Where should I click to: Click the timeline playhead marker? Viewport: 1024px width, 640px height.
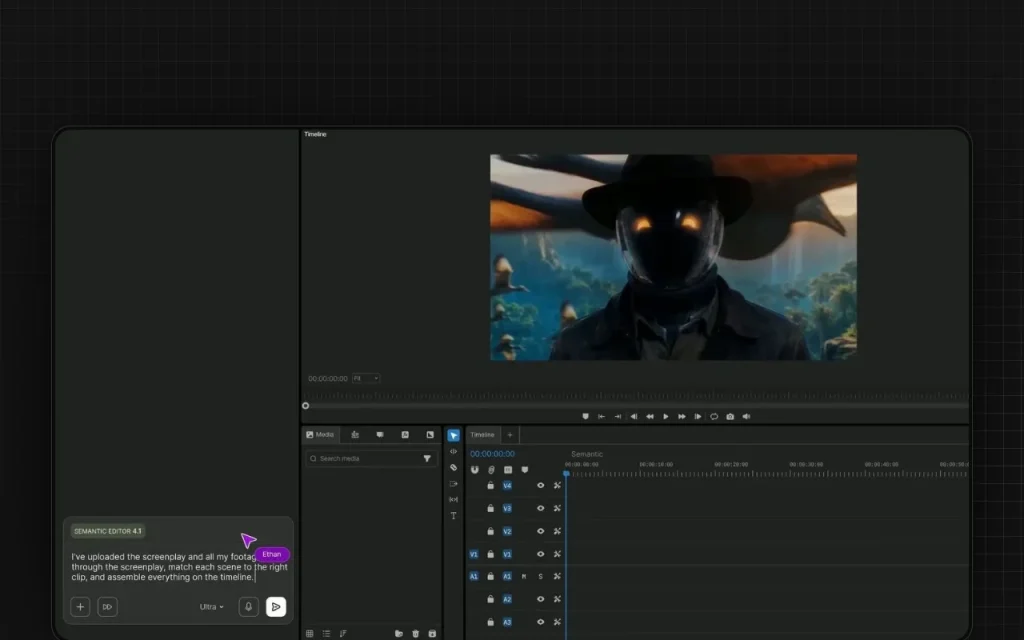point(566,473)
